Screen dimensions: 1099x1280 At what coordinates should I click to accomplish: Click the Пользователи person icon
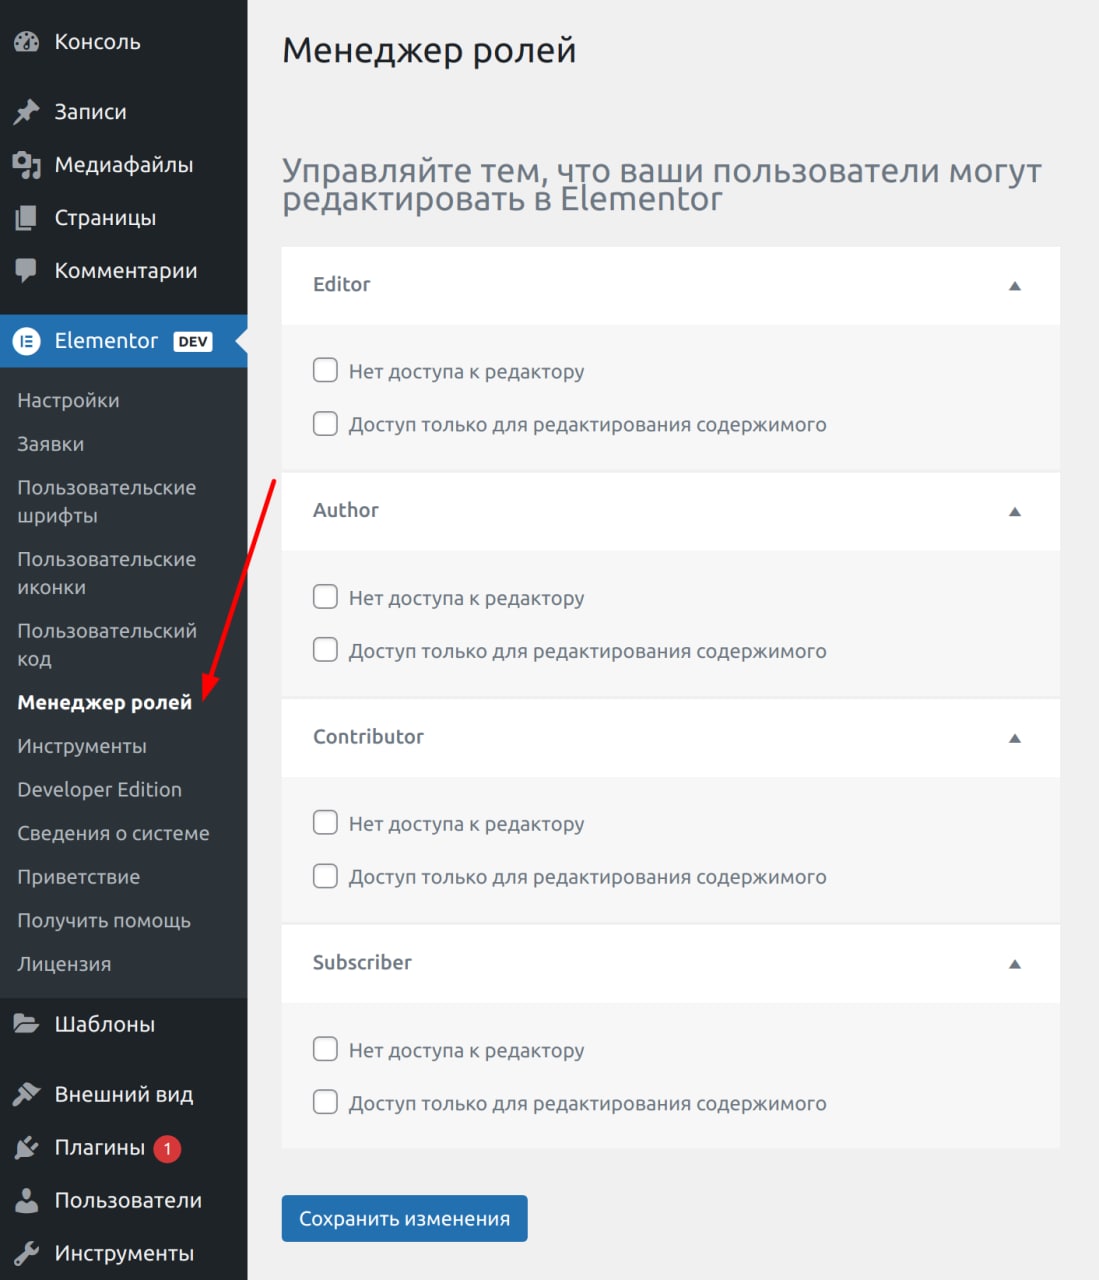click(27, 1200)
